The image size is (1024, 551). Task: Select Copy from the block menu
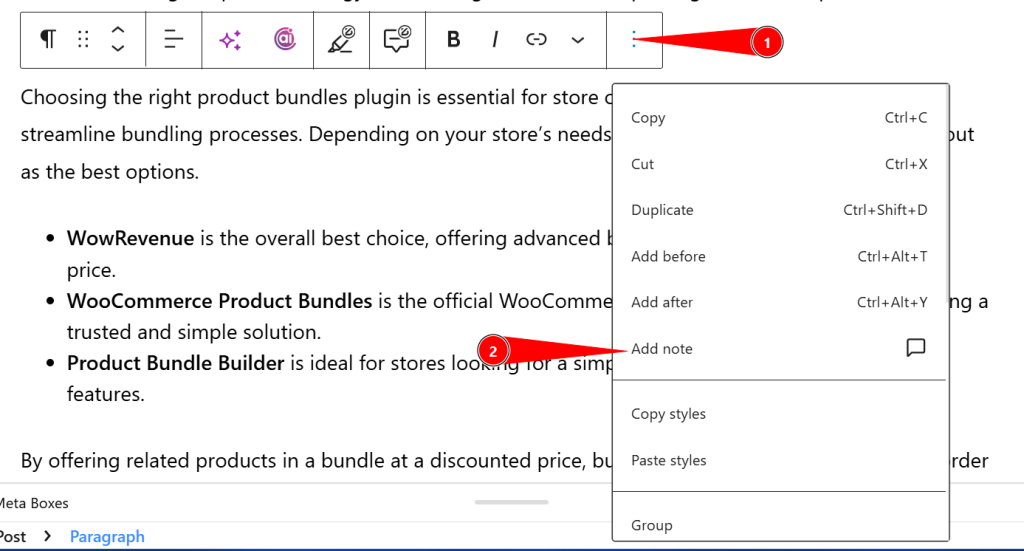(779, 118)
